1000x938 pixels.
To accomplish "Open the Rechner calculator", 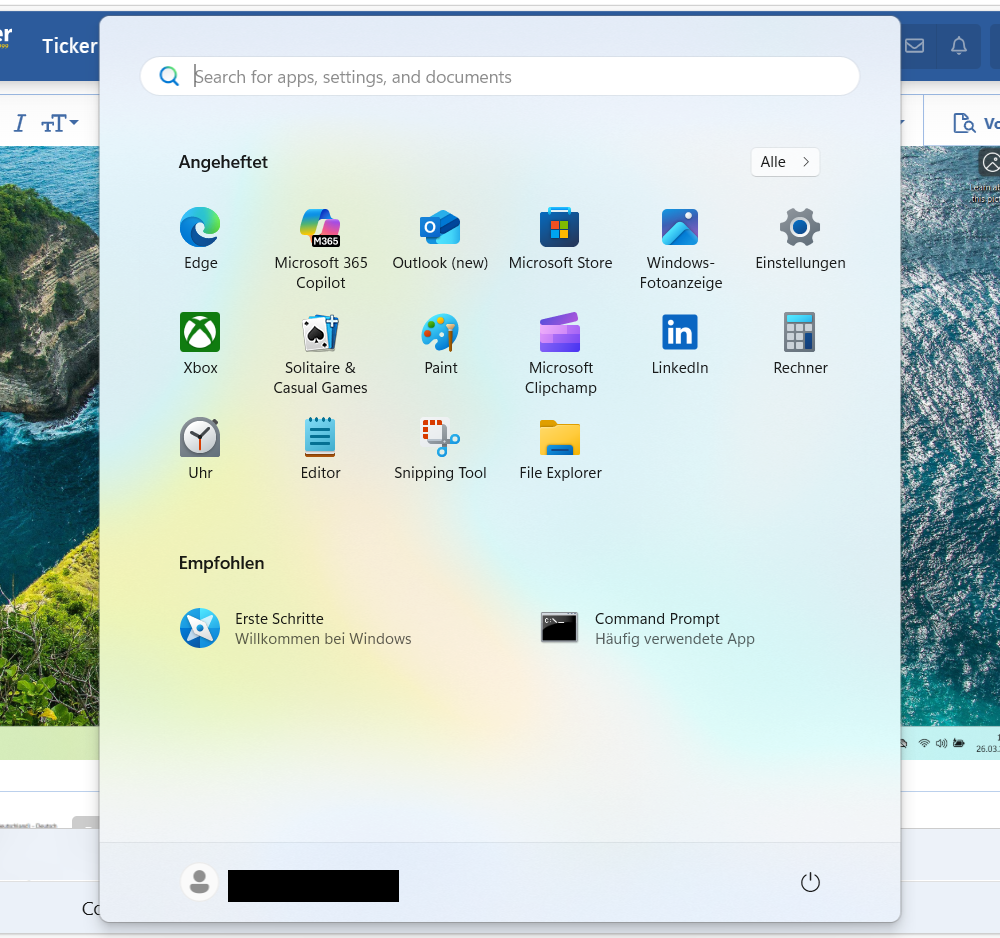I will pos(800,344).
